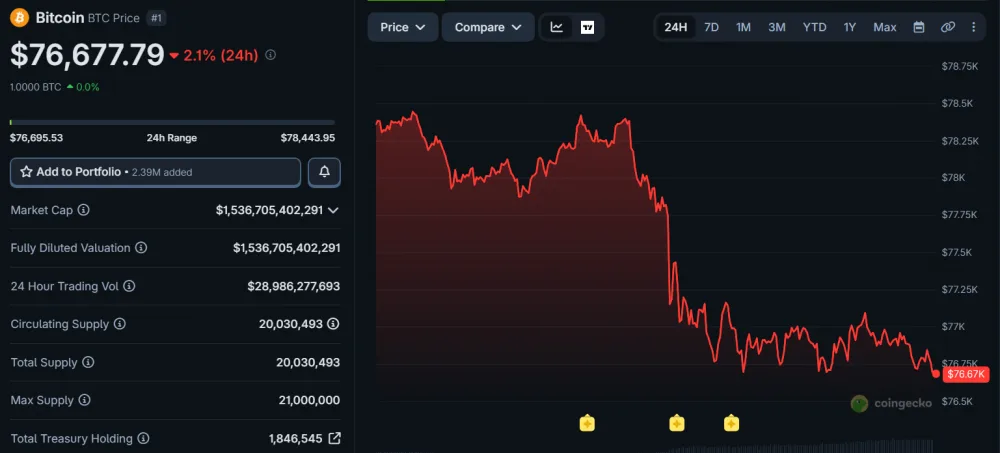
Task: Click the $1,536,705,402,291 Market Cap value
Action: point(269,210)
